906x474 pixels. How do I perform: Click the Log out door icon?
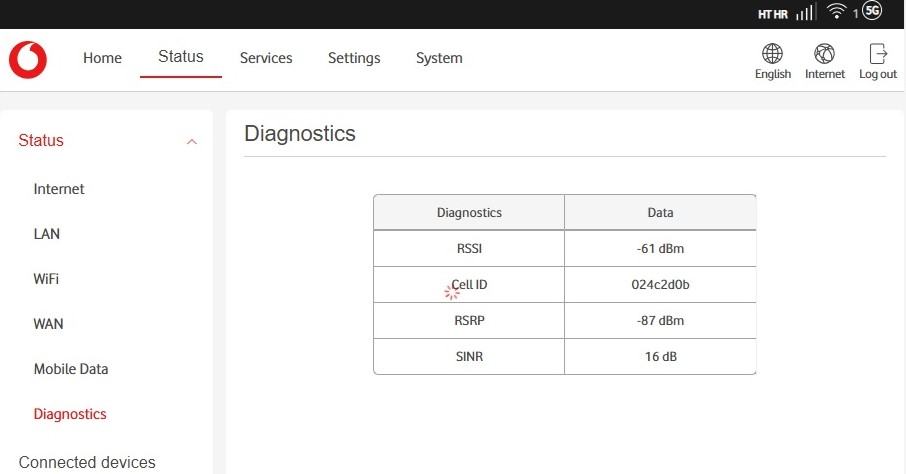pyautogui.click(x=878, y=54)
